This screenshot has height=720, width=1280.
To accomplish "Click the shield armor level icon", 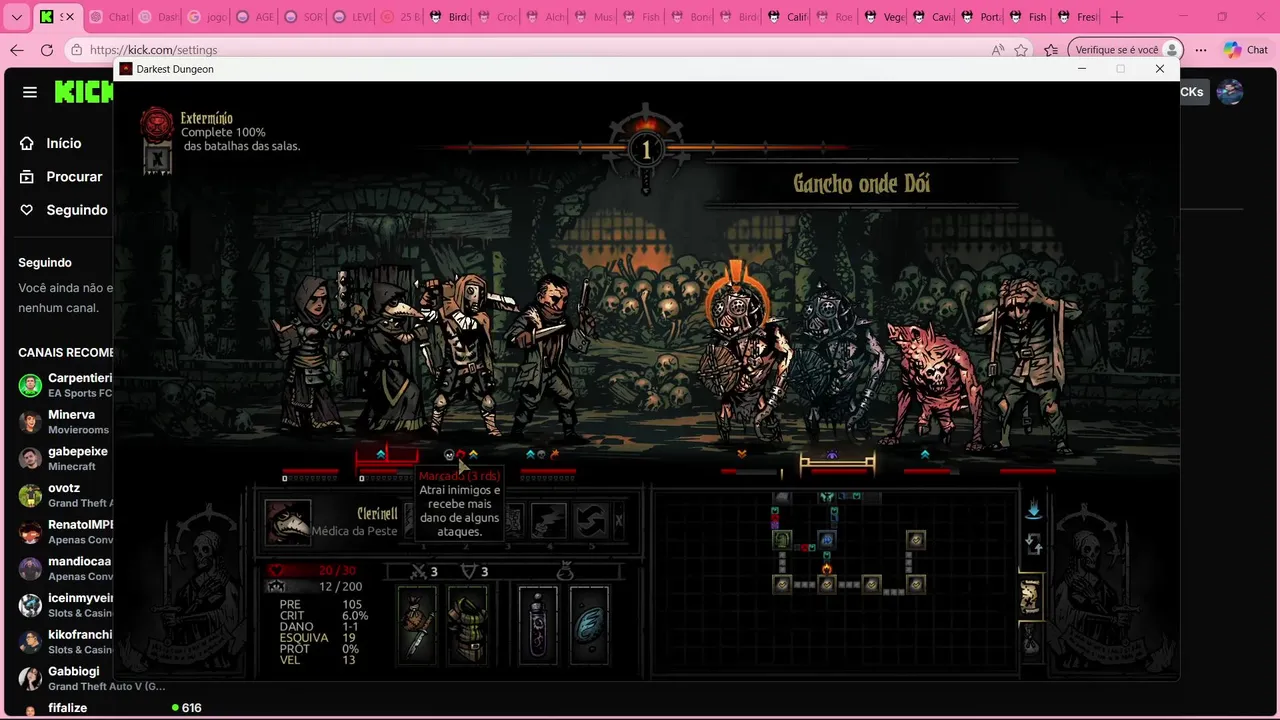I will (x=469, y=571).
